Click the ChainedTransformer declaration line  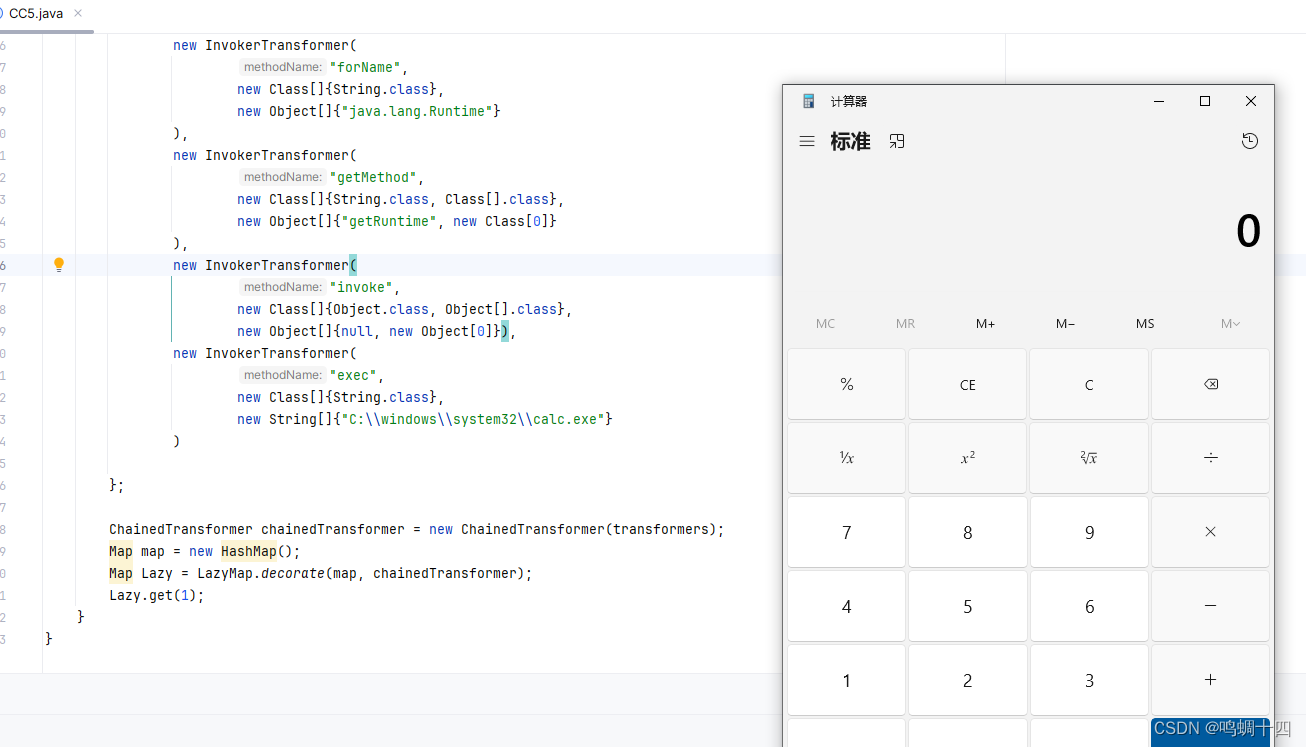pos(416,529)
